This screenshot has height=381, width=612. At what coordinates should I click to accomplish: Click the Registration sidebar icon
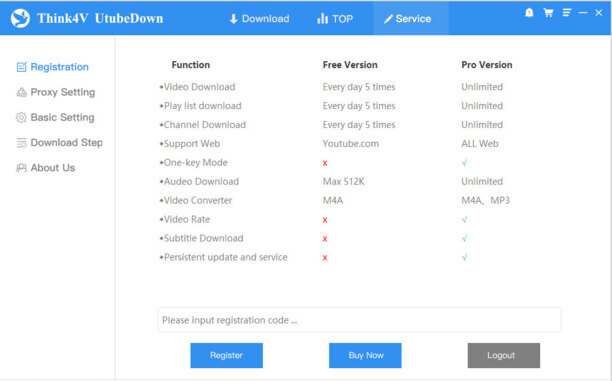click(21, 67)
